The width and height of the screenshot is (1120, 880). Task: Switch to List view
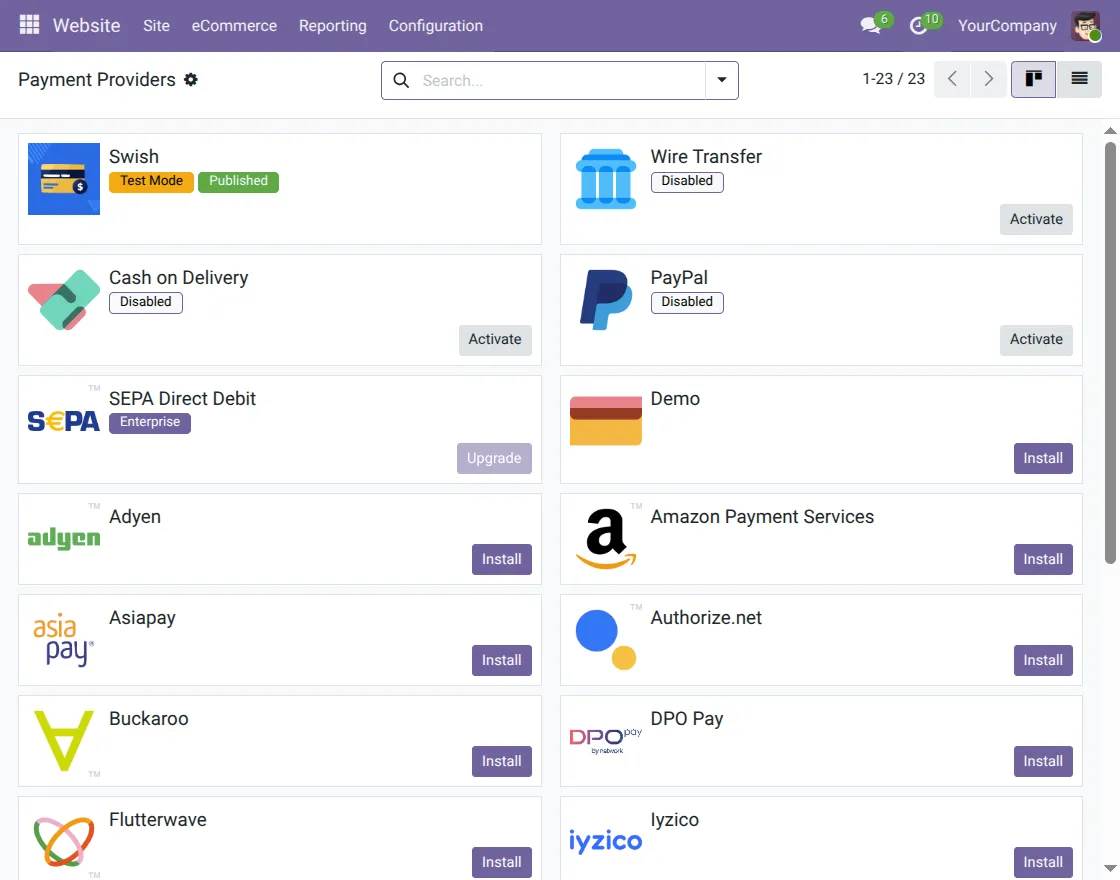(x=1079, y=79)
